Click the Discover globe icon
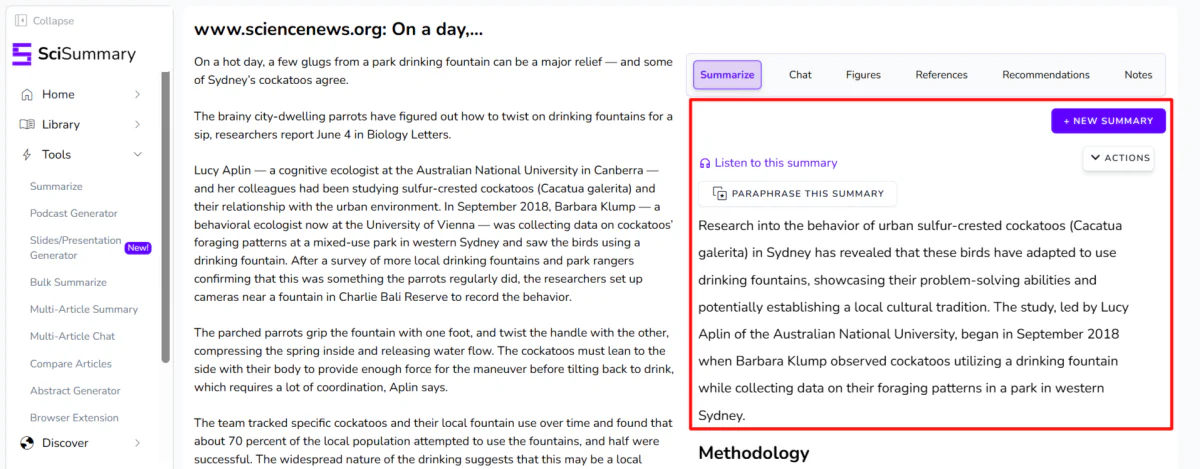Viewport: 1200px width, 469px height. click(27, 443)
